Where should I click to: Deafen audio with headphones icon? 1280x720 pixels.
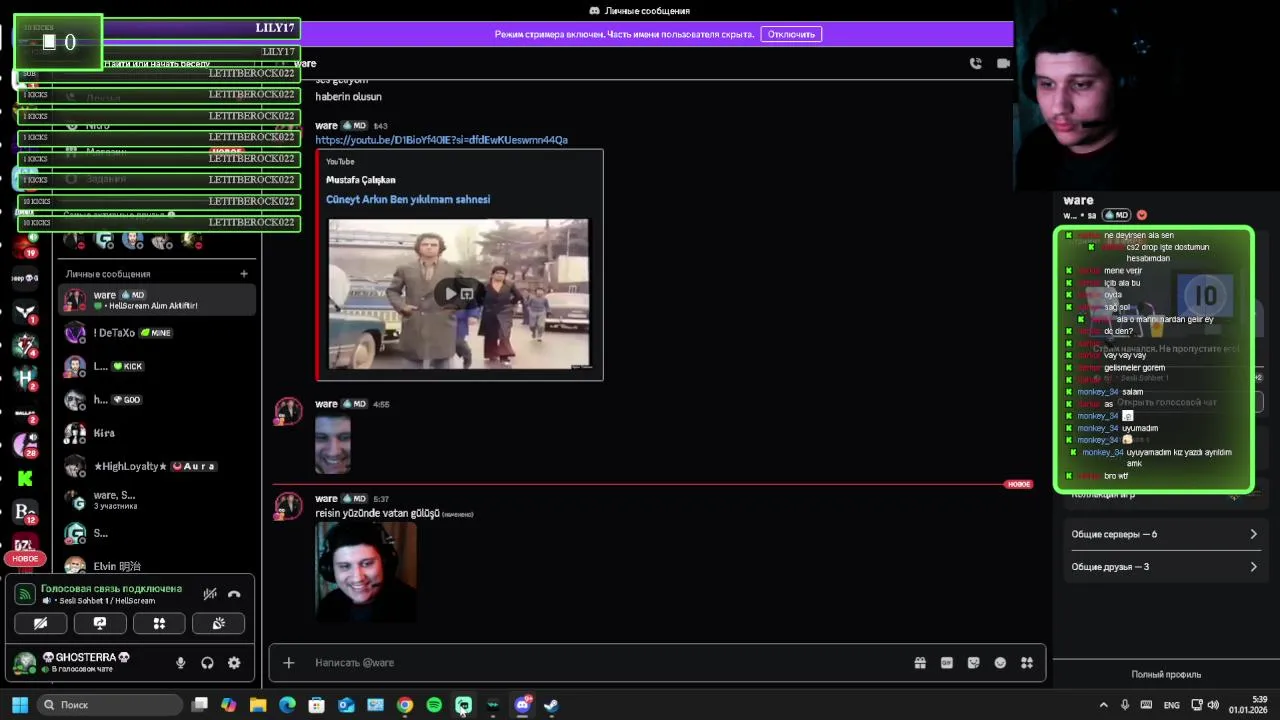[x=207, y=662]
